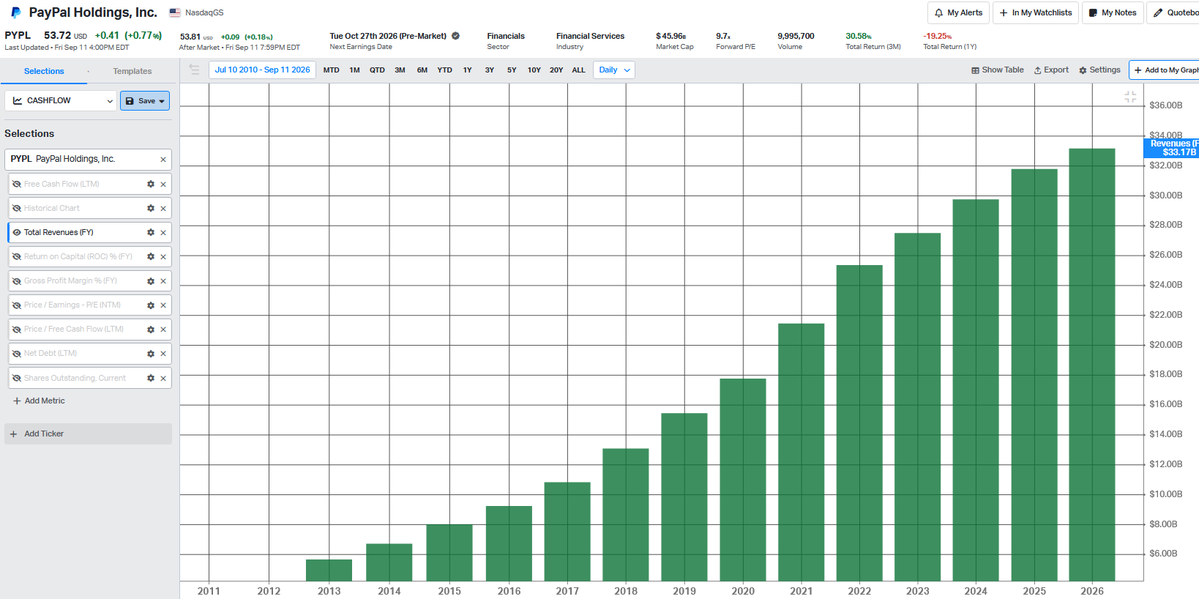Select the YTD time range
Viewport: 1199px width, 599px height.
pyautogui.click(x=444, y=70)
